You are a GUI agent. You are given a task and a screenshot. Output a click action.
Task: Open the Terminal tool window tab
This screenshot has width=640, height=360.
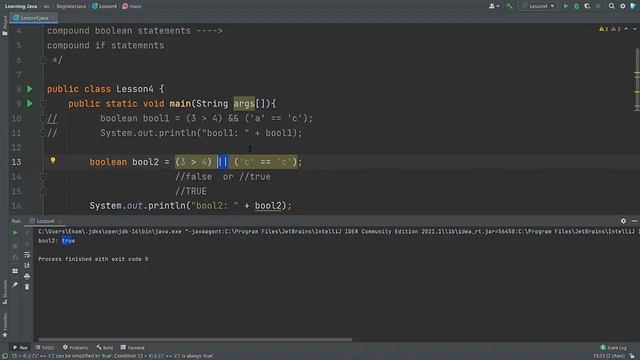tap(133, 348)
